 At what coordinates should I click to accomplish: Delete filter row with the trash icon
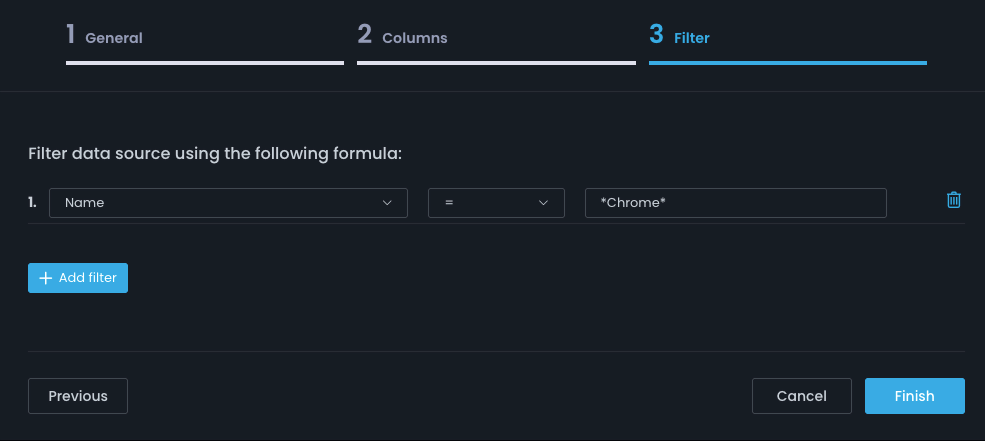[954, 200]
